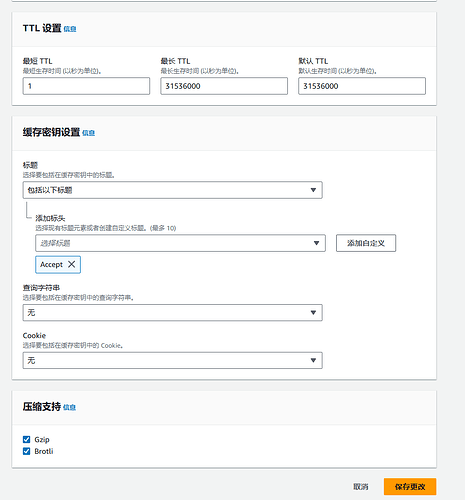Expand the 包括以下标题 headers dropdown
Screen dimensions: 465x500
(x=173, y=190)
